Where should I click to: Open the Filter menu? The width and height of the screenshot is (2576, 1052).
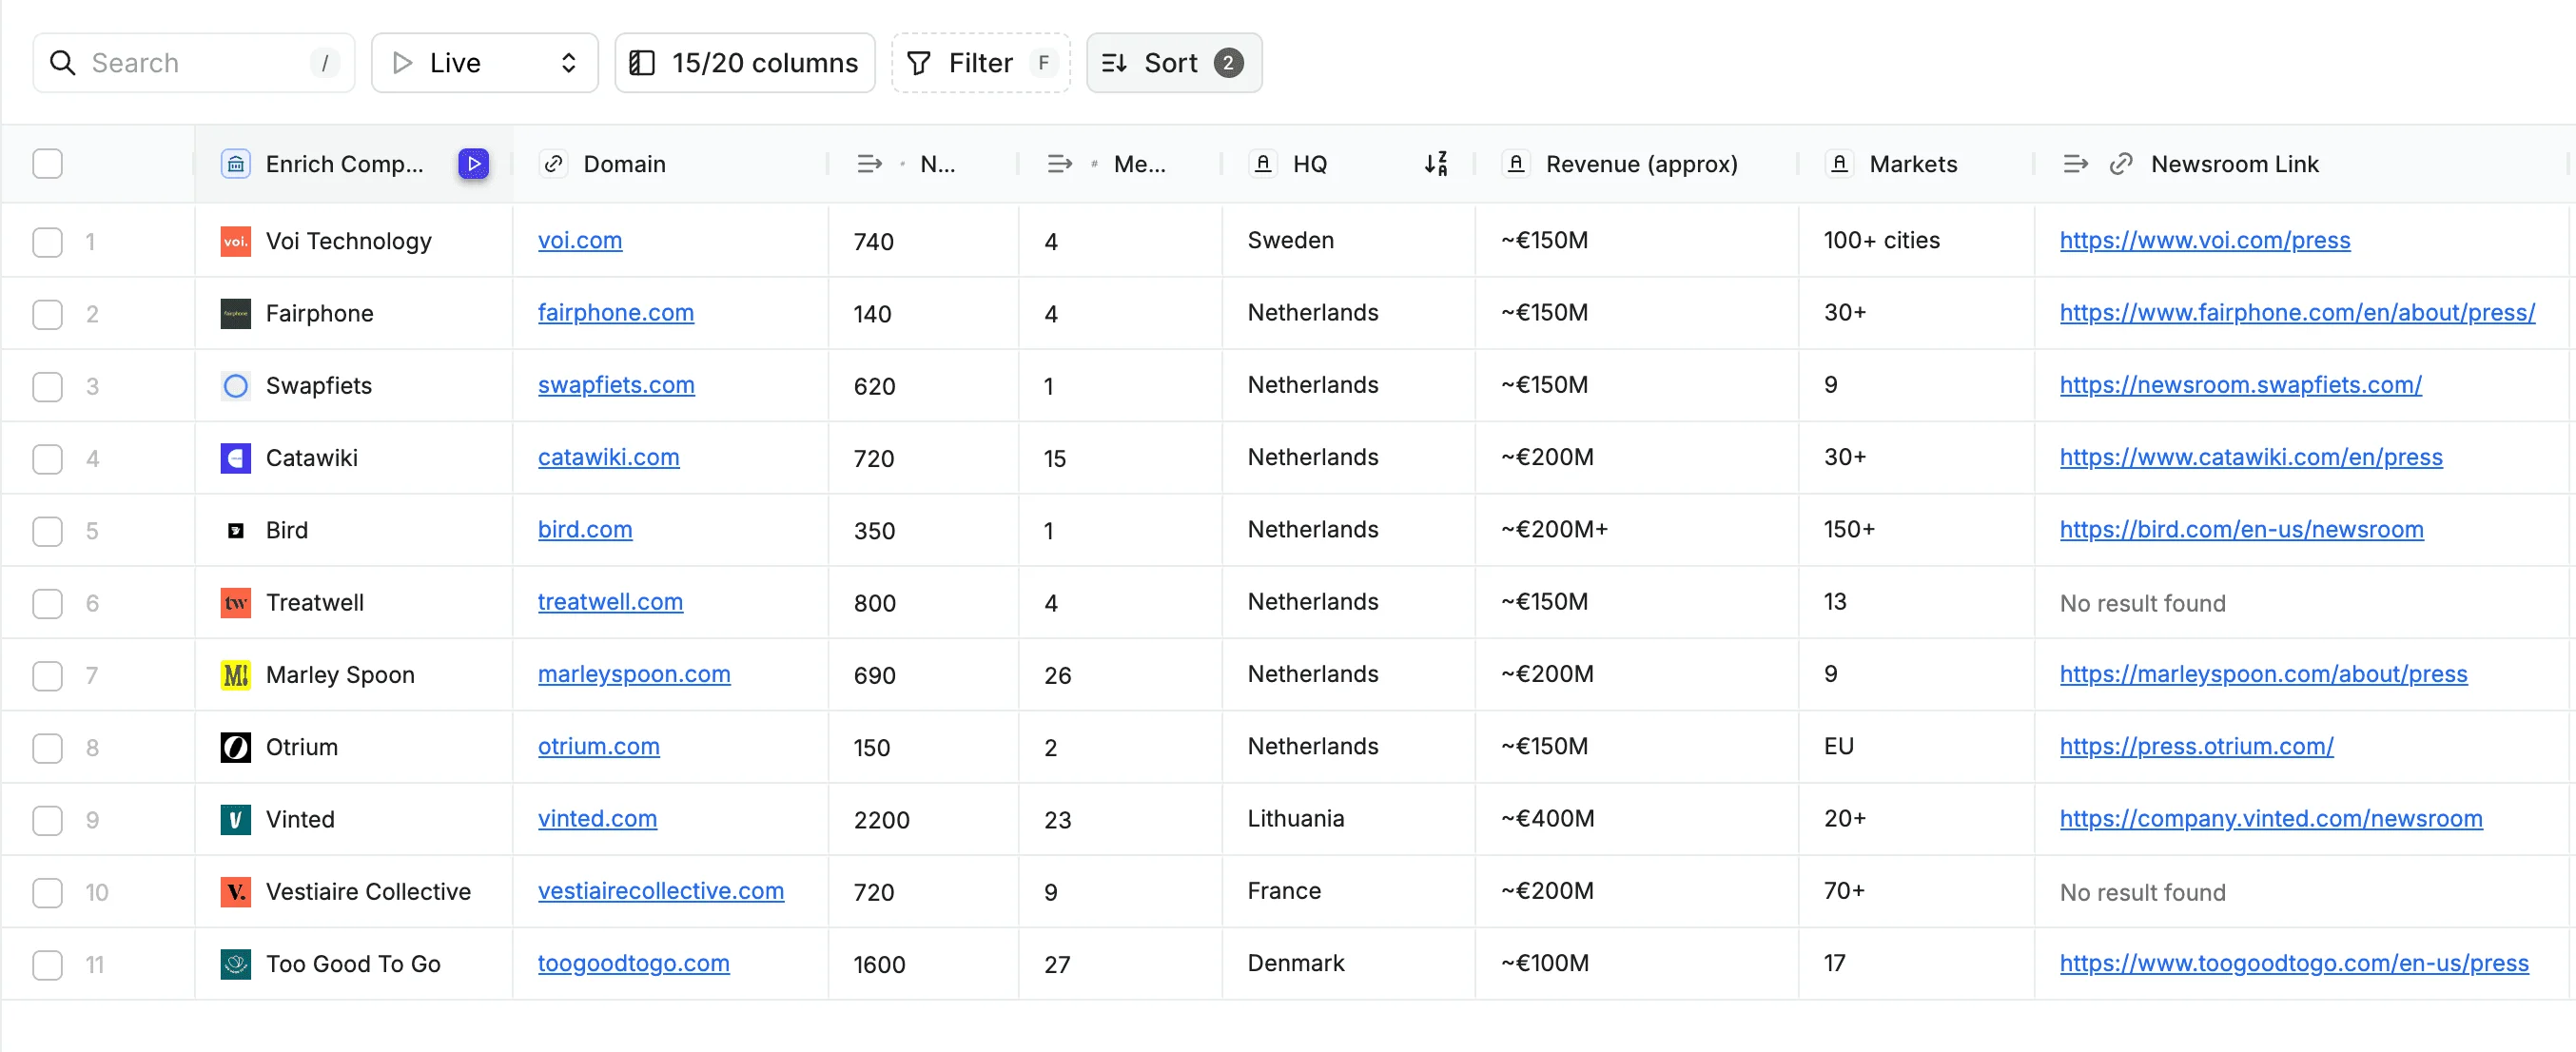[x=980, y=63]
